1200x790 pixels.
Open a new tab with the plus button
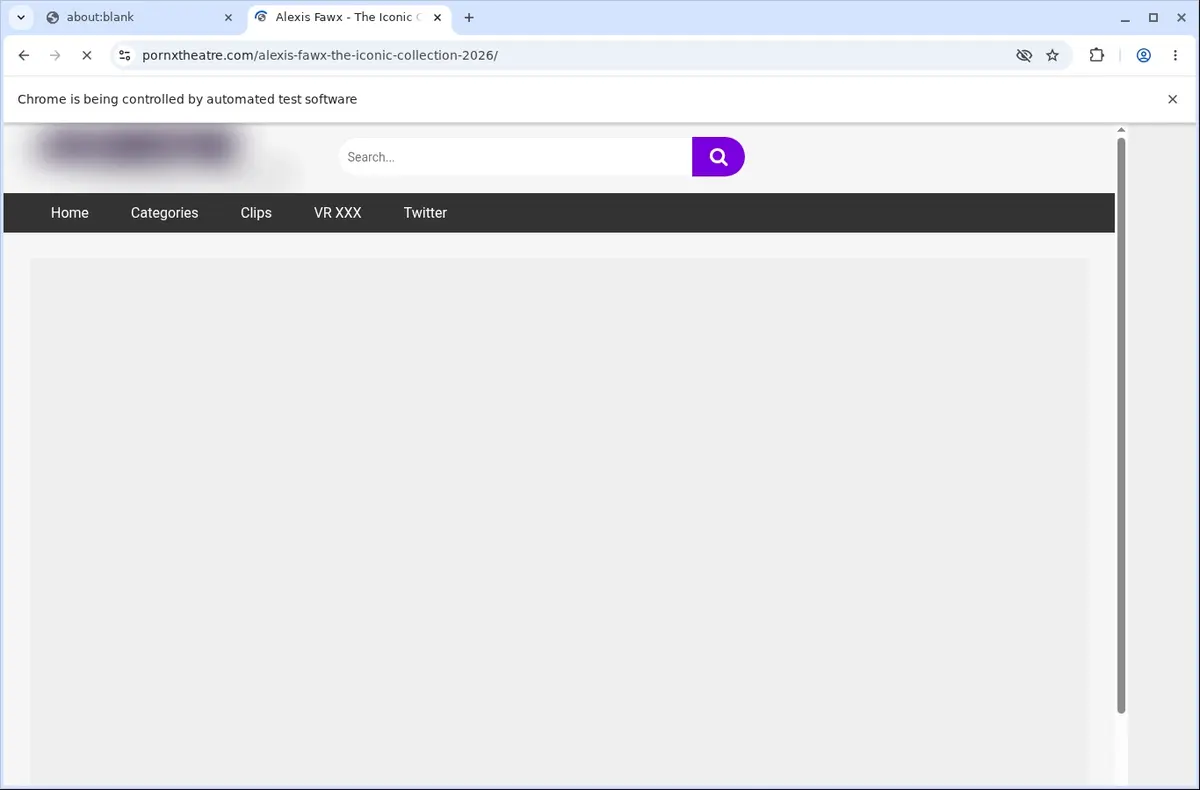pos(469,17)
